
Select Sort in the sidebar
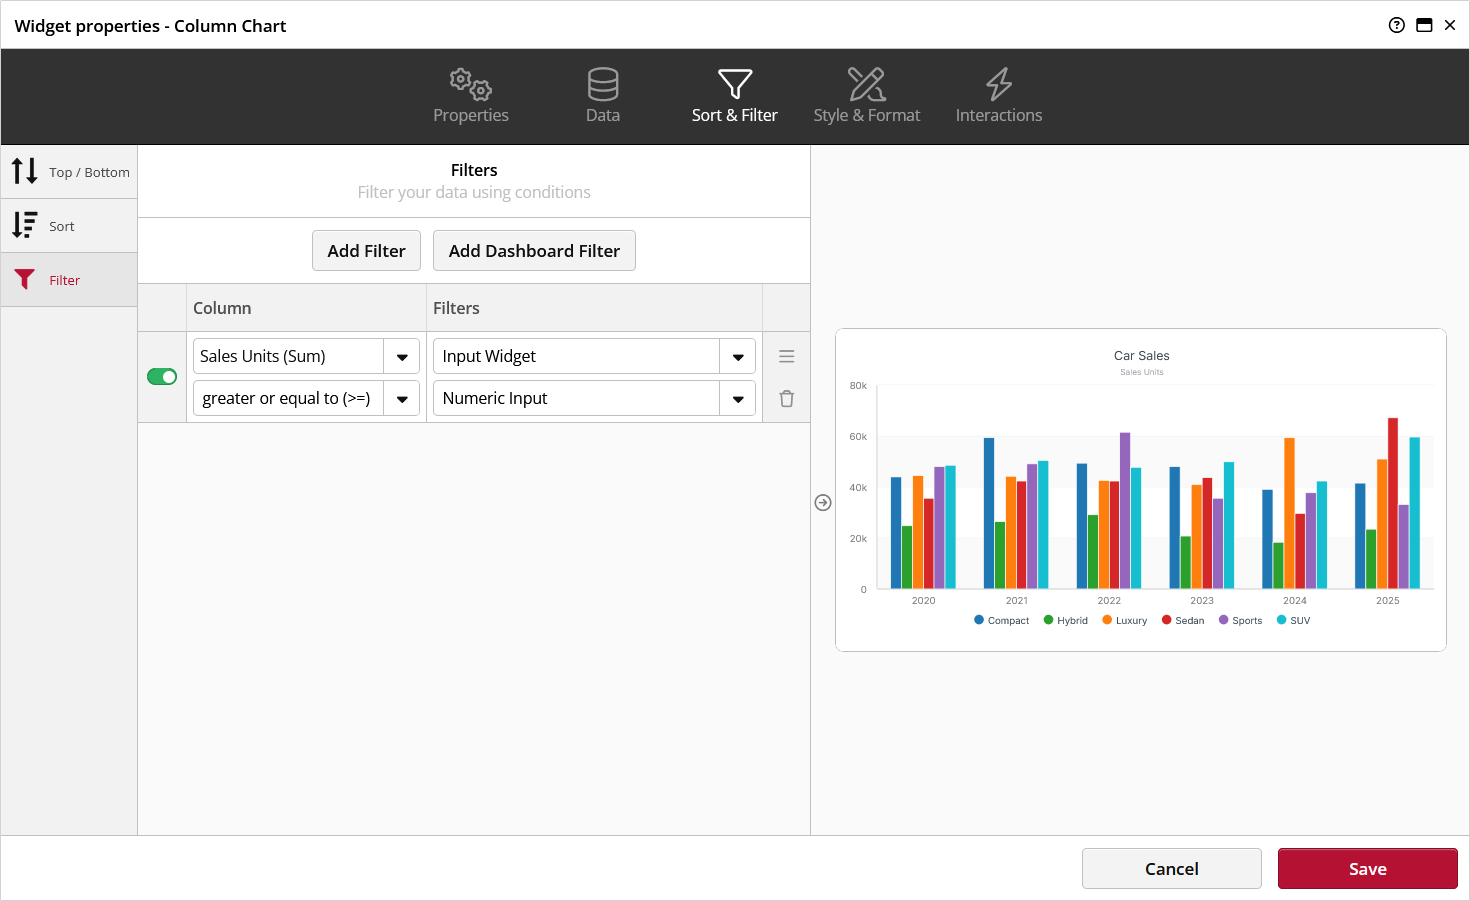point(69,226)
